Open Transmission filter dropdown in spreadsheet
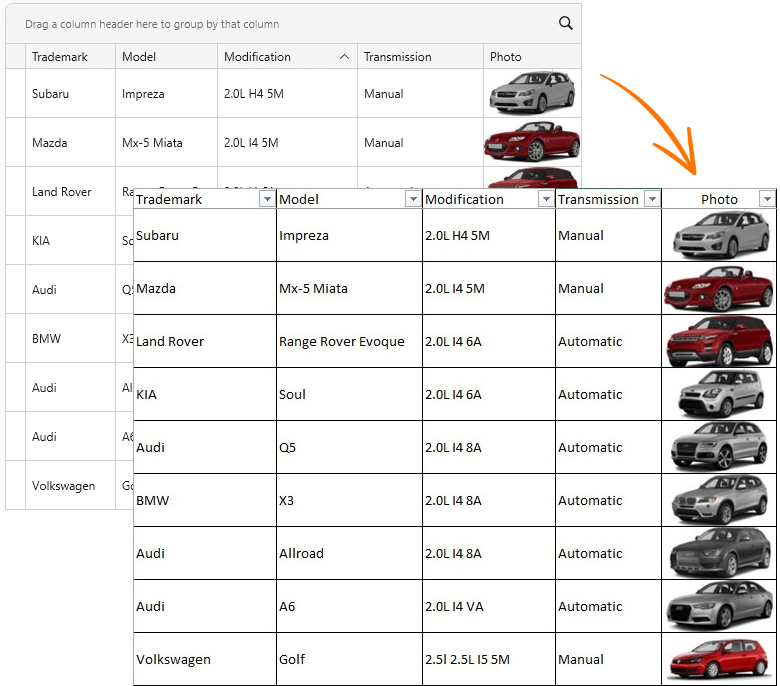 (x=652, y=199)
